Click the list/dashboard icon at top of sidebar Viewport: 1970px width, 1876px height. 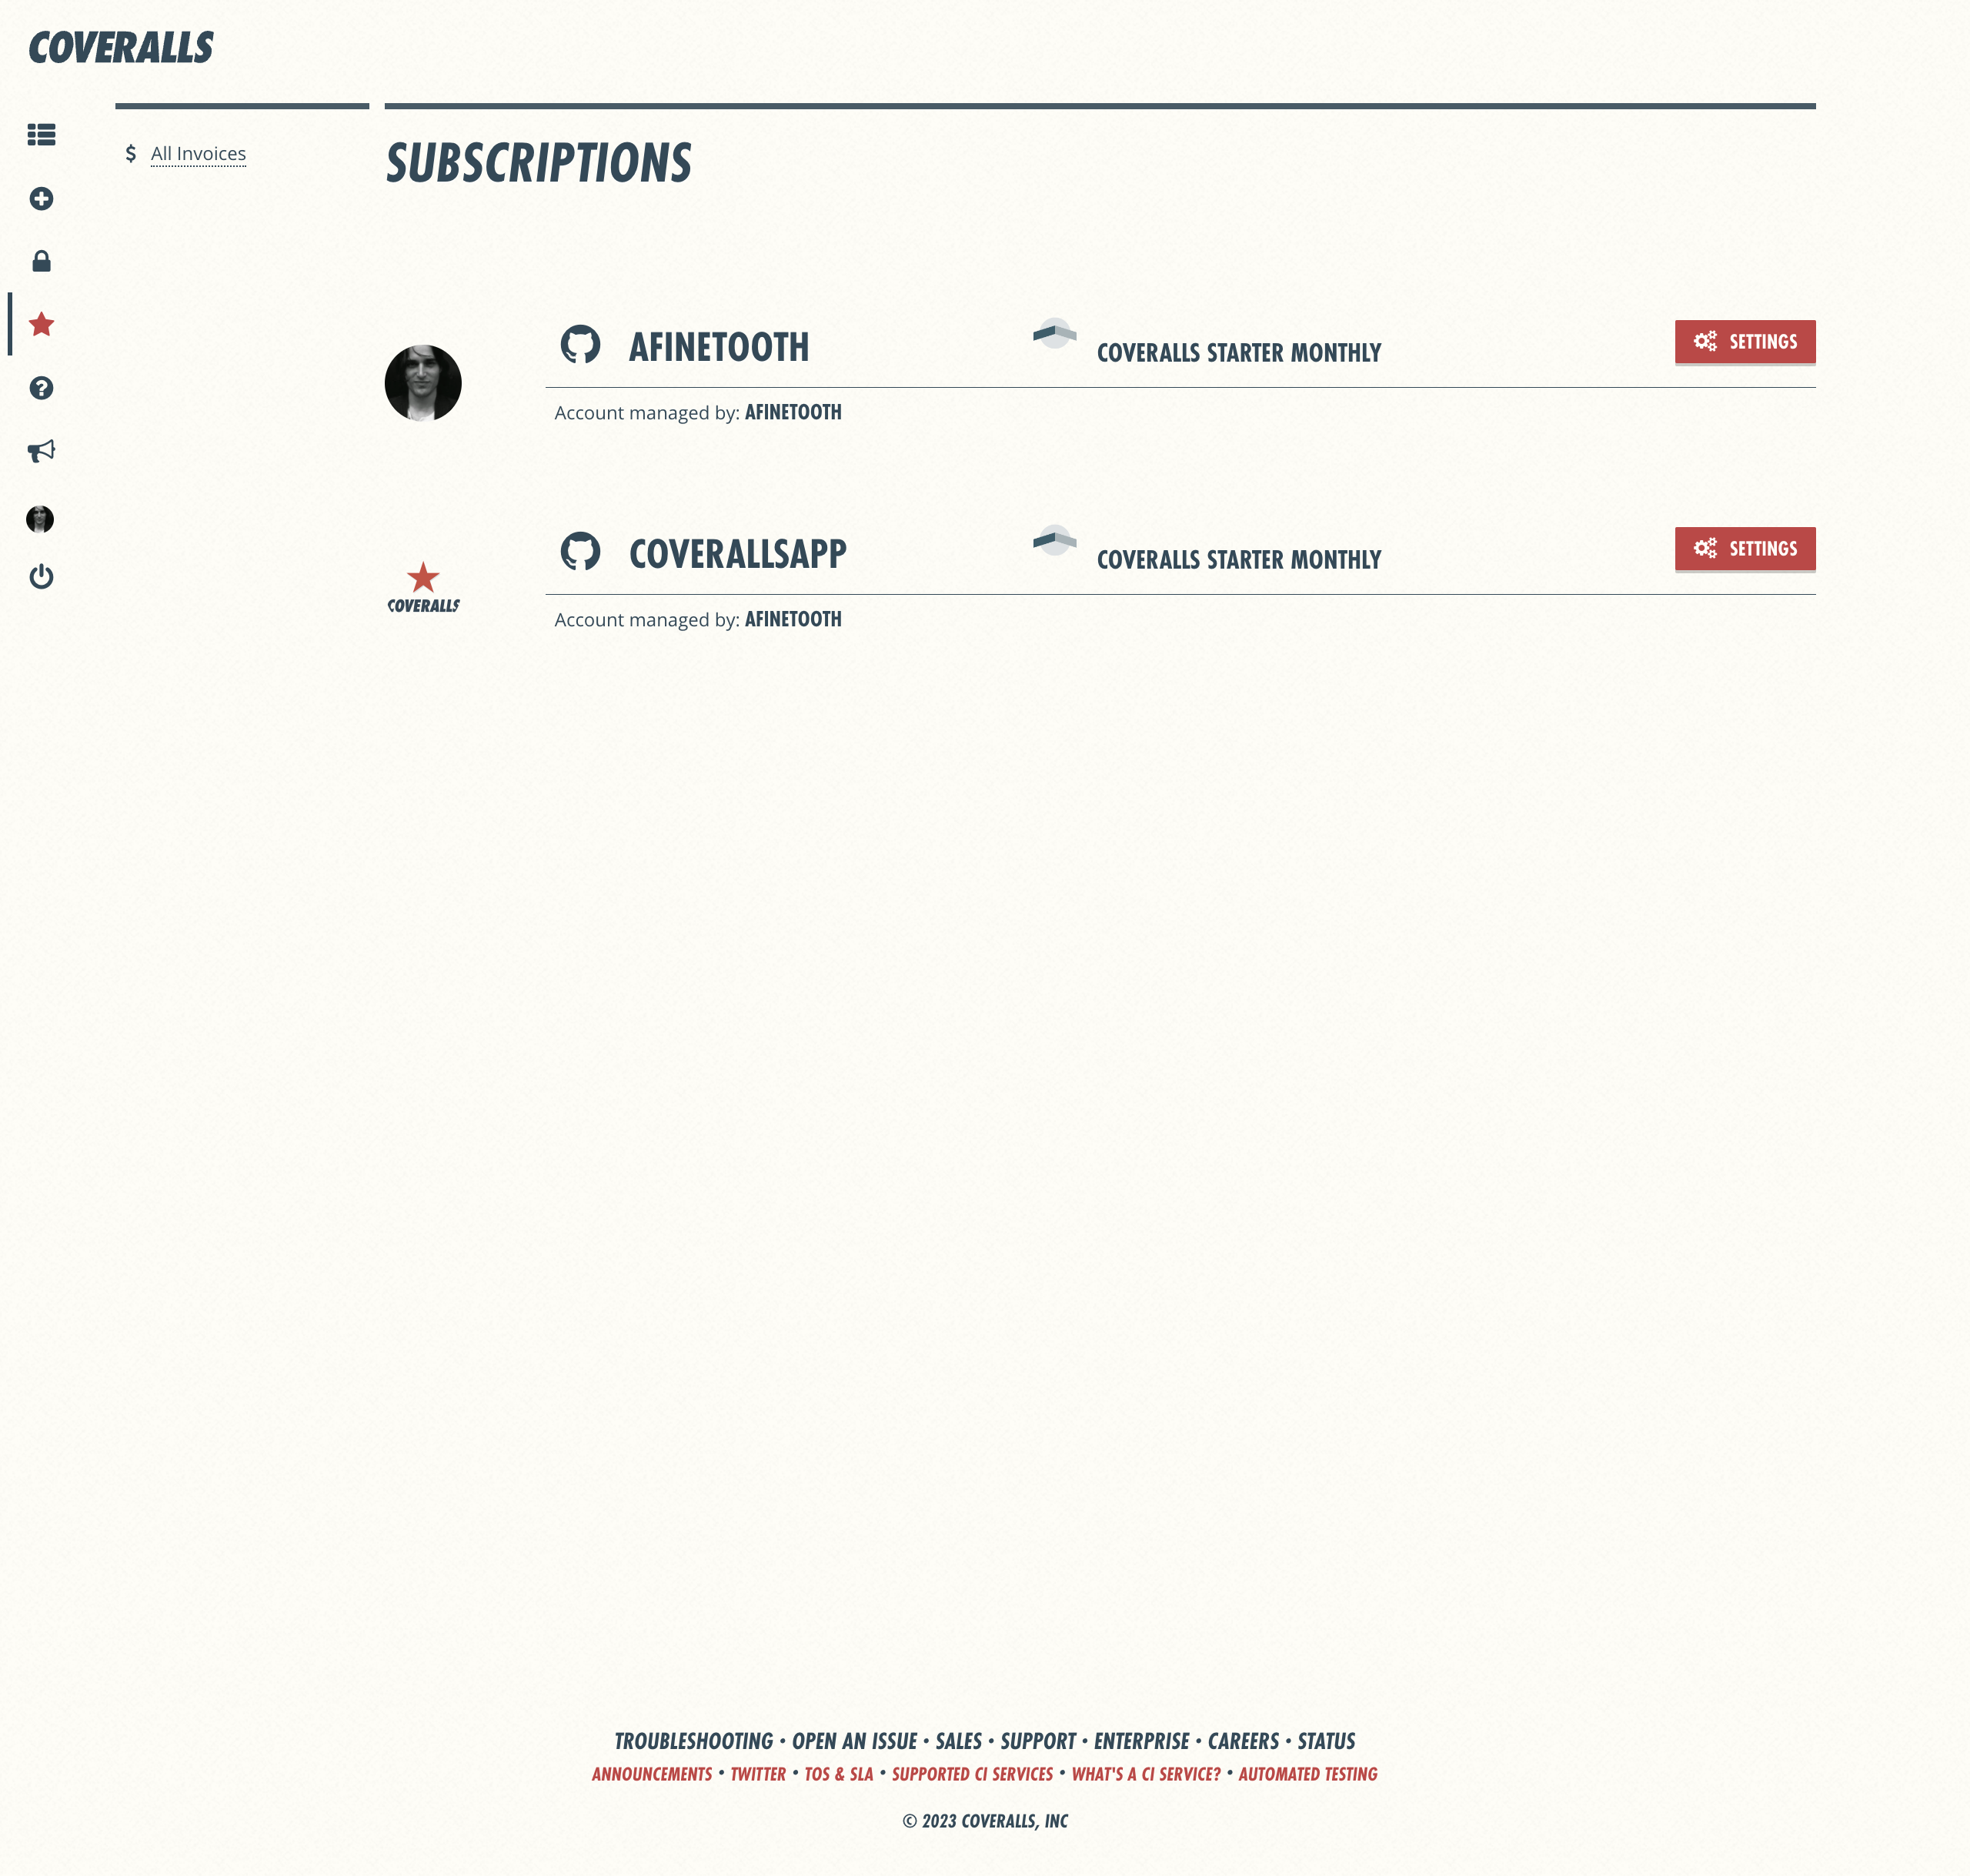tap(41, 134)
